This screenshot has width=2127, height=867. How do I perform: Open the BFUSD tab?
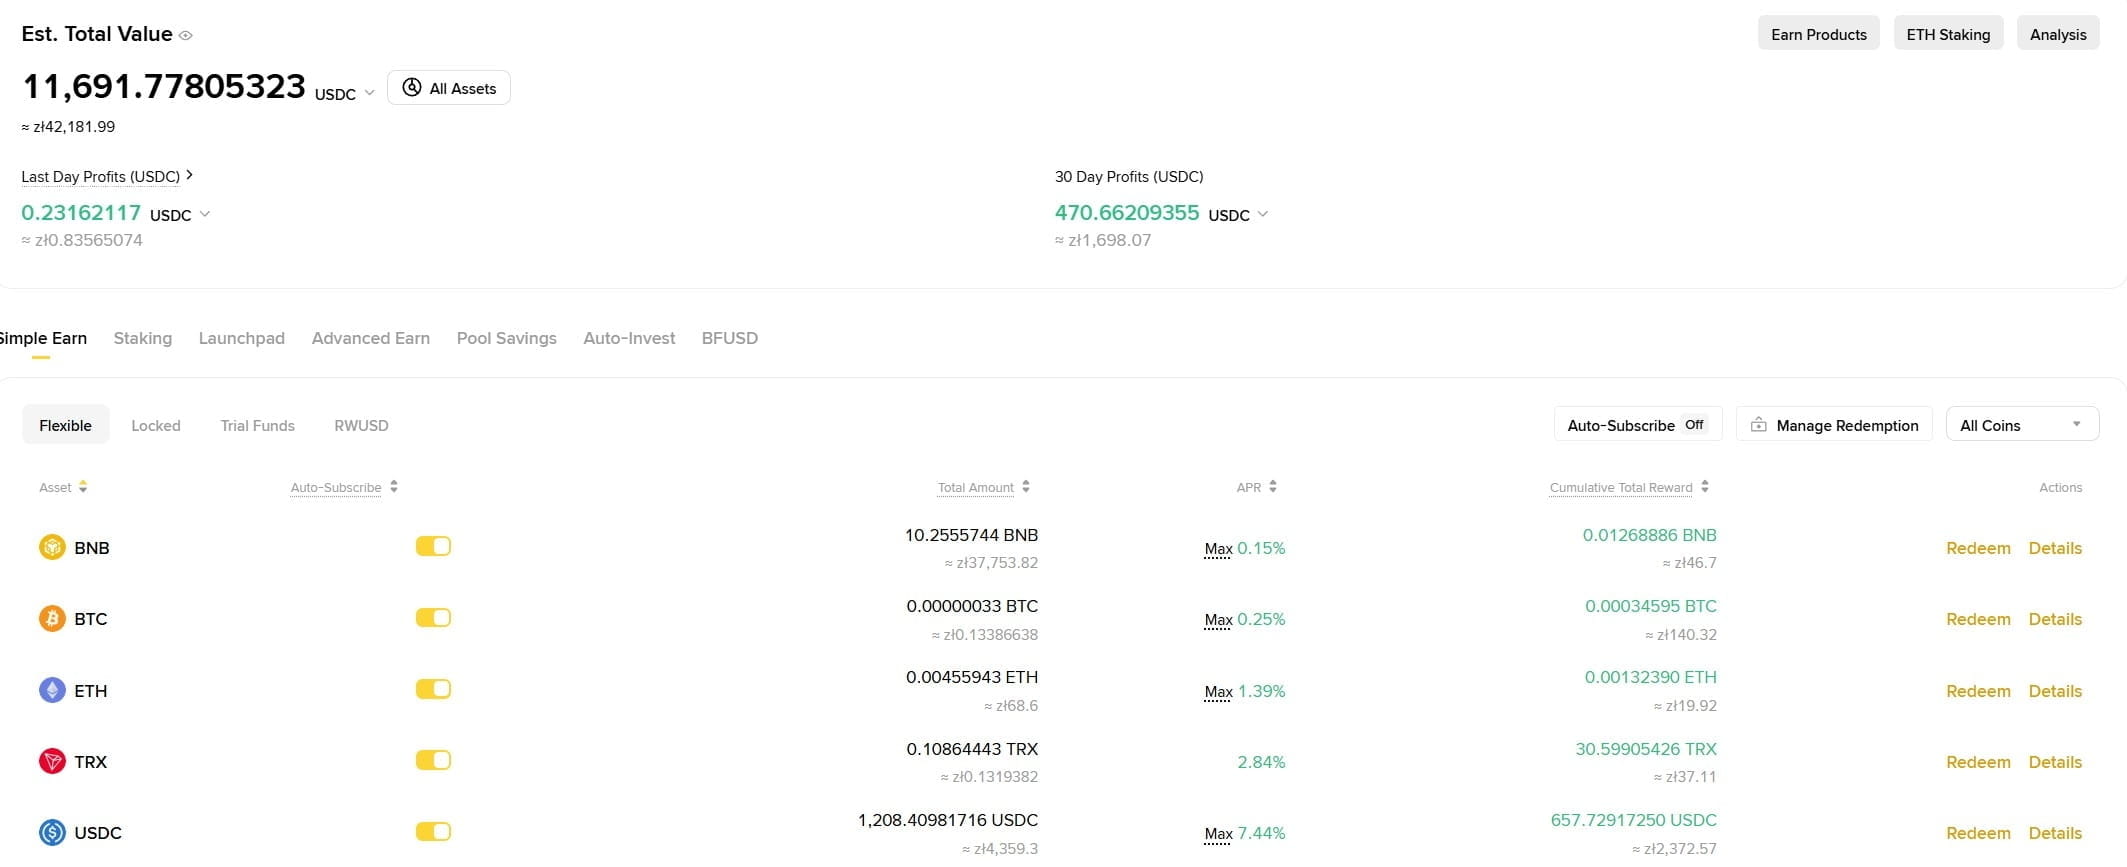coord(730,338)
